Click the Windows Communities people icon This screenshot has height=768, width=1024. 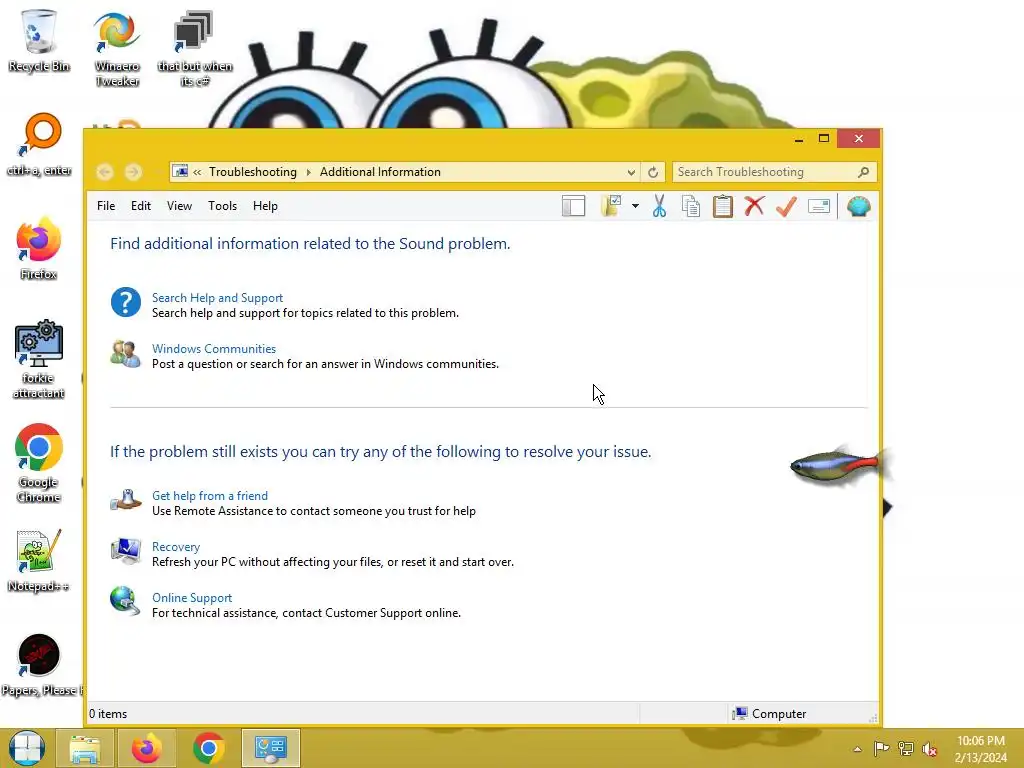pyautogui.click(x=125, y=353)
